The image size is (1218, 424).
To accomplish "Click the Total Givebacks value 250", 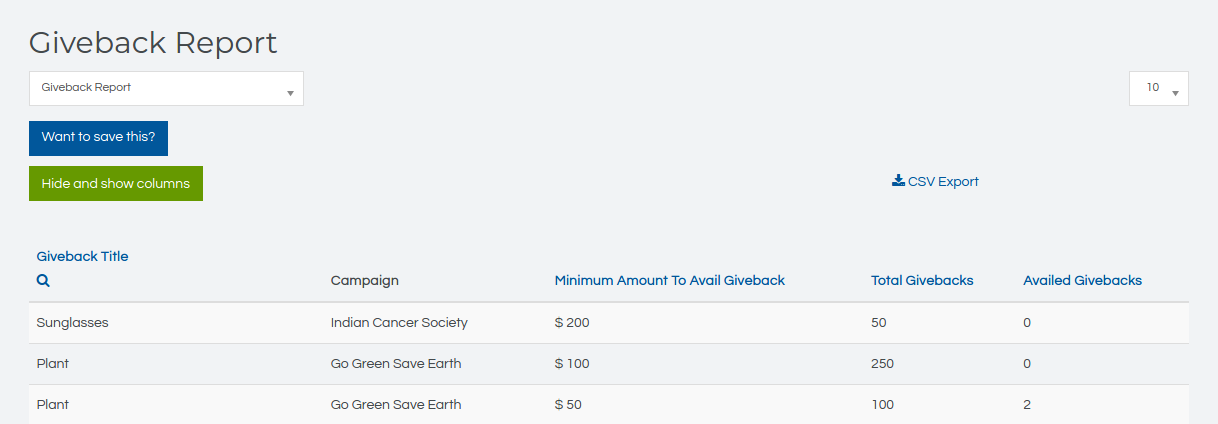I will (x=882, y=364).
